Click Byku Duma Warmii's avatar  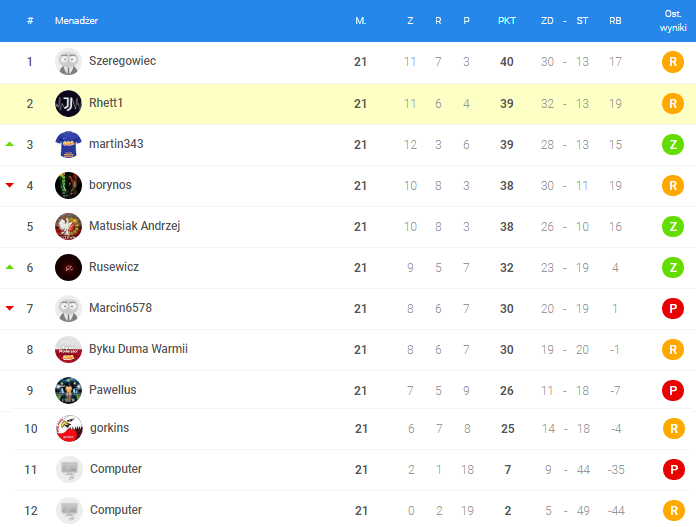tap(68, 349)
